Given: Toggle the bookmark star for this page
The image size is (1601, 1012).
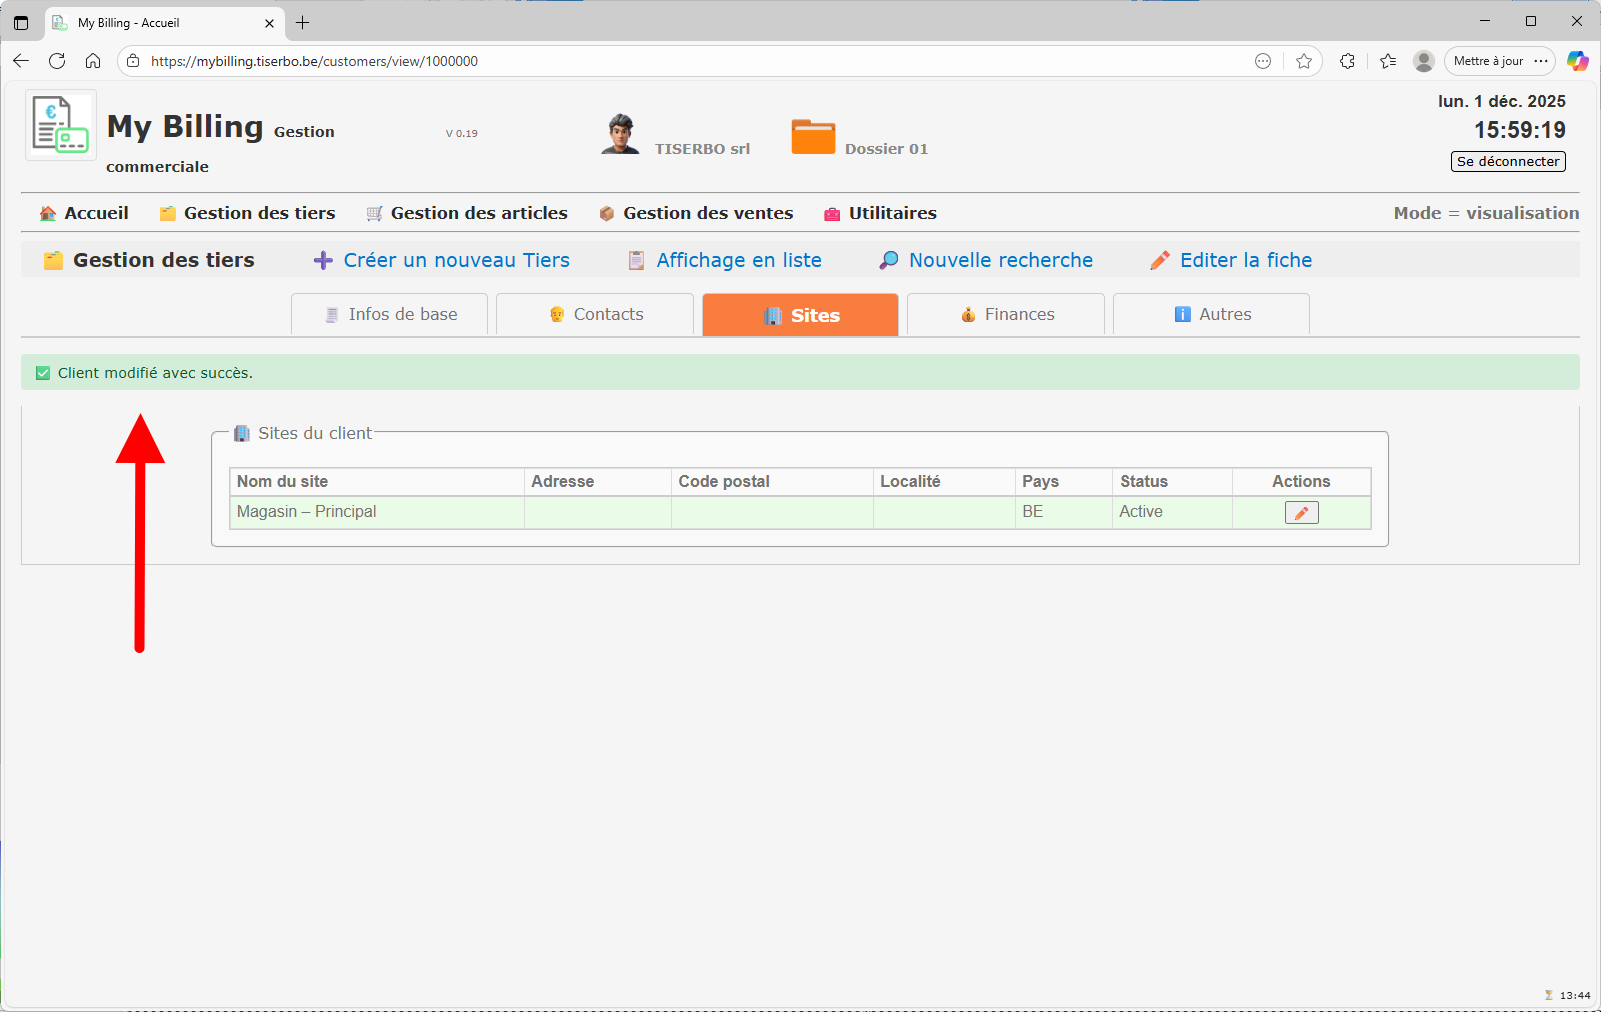Looking at the screenshot, I should [1304, 61].
